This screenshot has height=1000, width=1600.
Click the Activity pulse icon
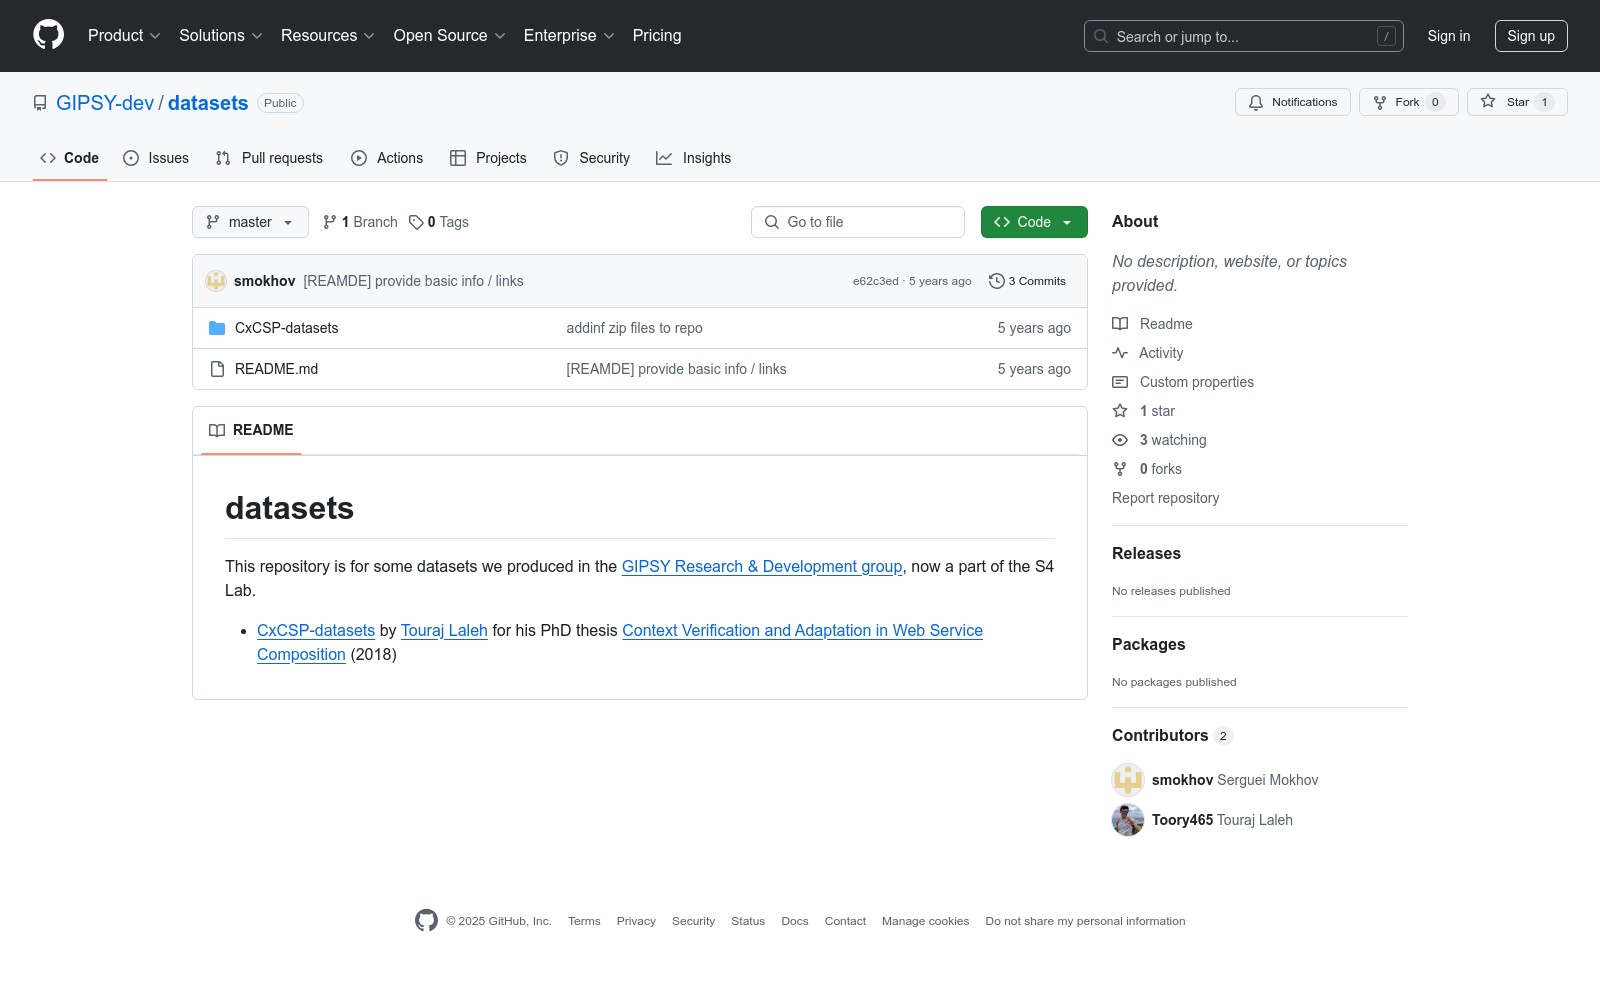click(1120, 353)
